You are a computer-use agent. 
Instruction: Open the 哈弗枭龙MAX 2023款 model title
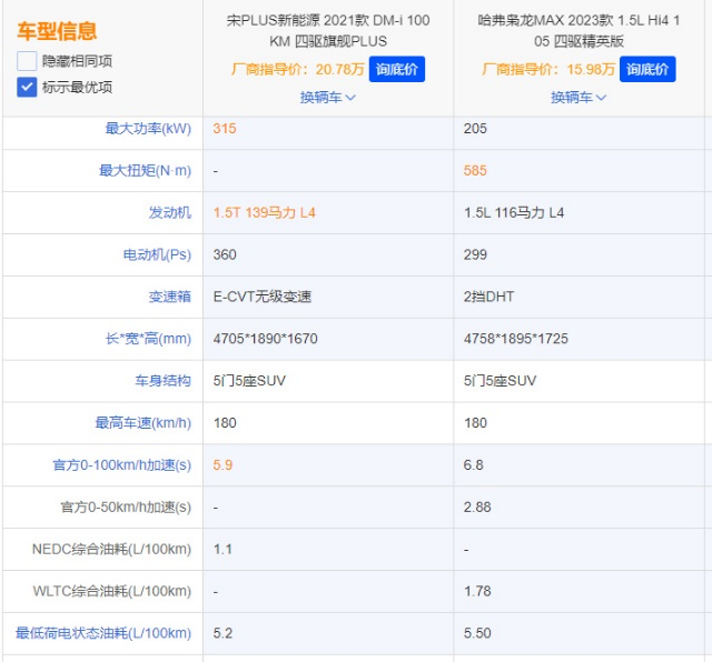point(578,30)
